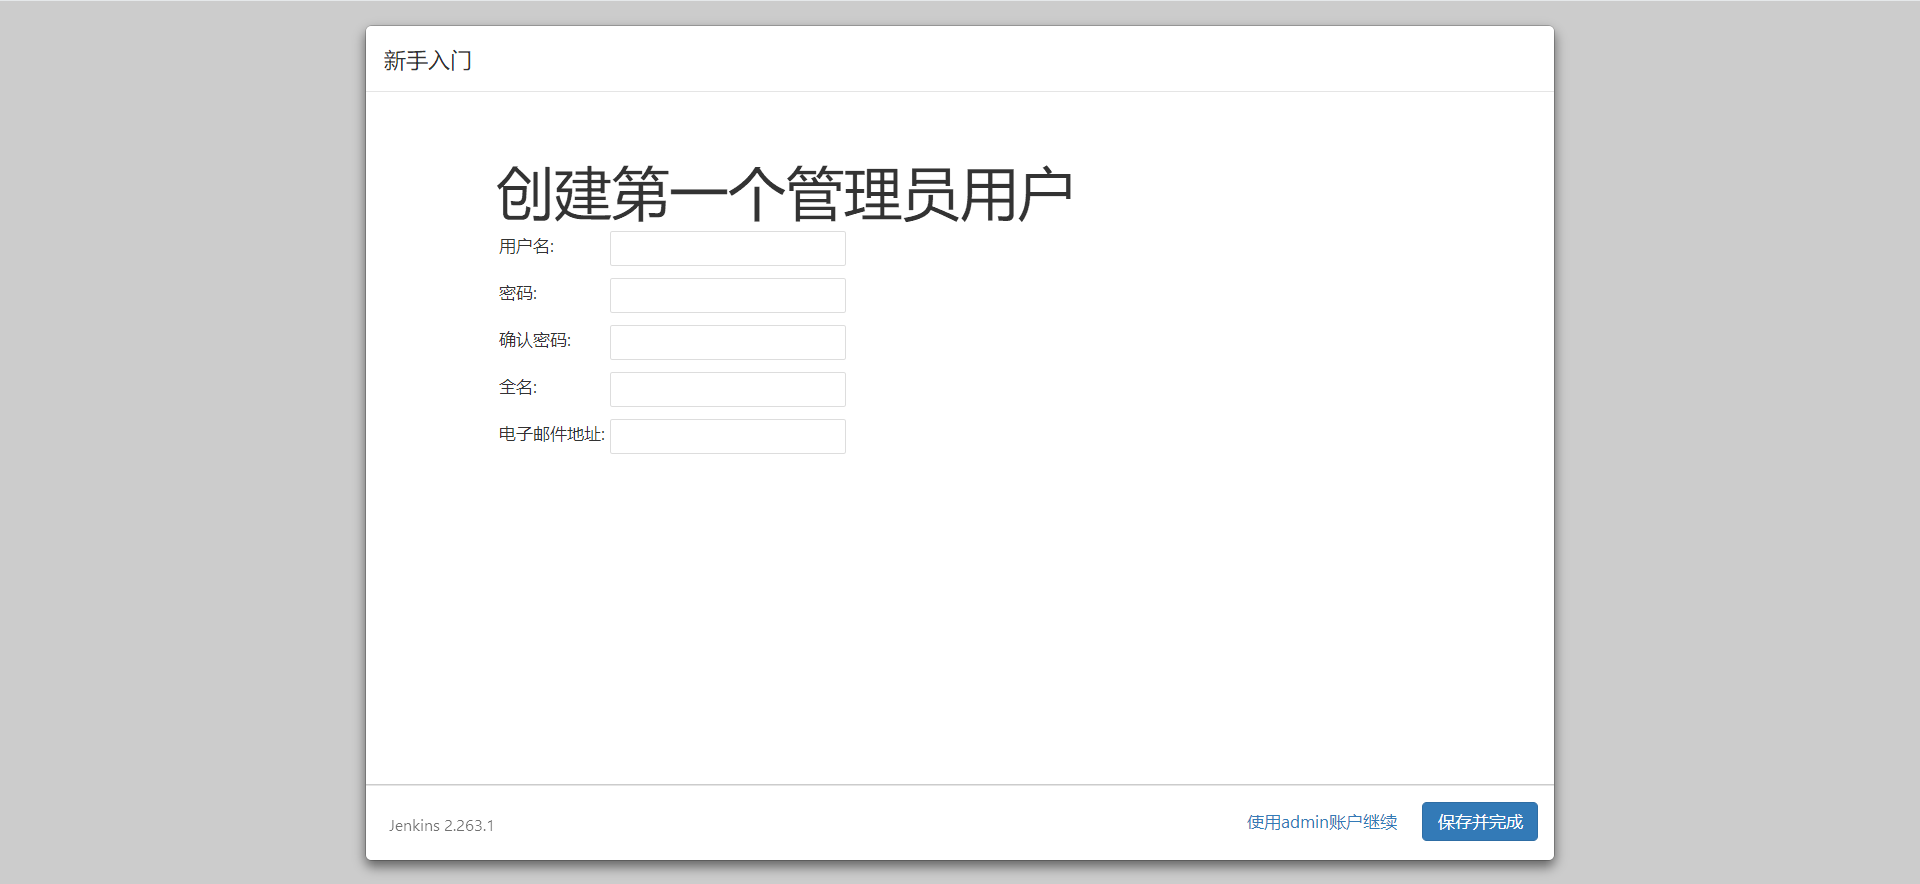Click the 保存并完成 button
The image size is (1920, 884).
click(x=1480, y=822)
